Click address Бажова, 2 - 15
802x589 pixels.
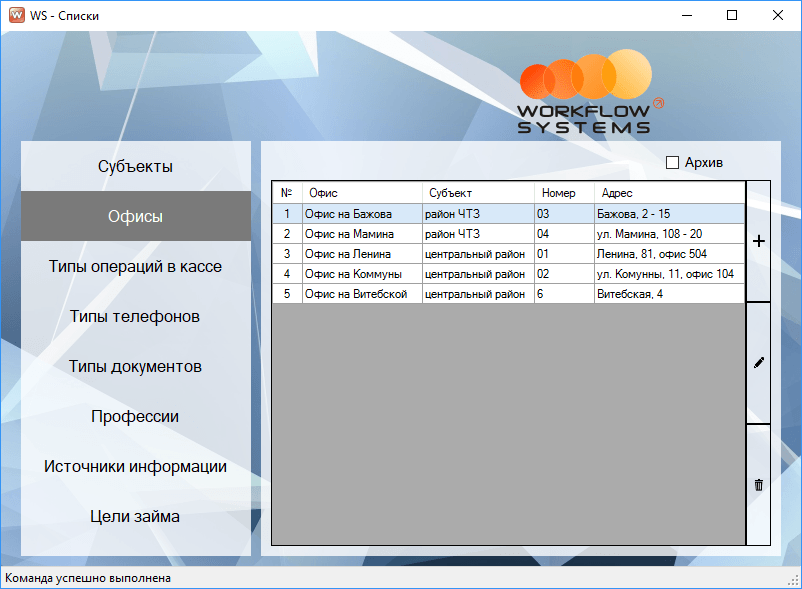[670, 214]
